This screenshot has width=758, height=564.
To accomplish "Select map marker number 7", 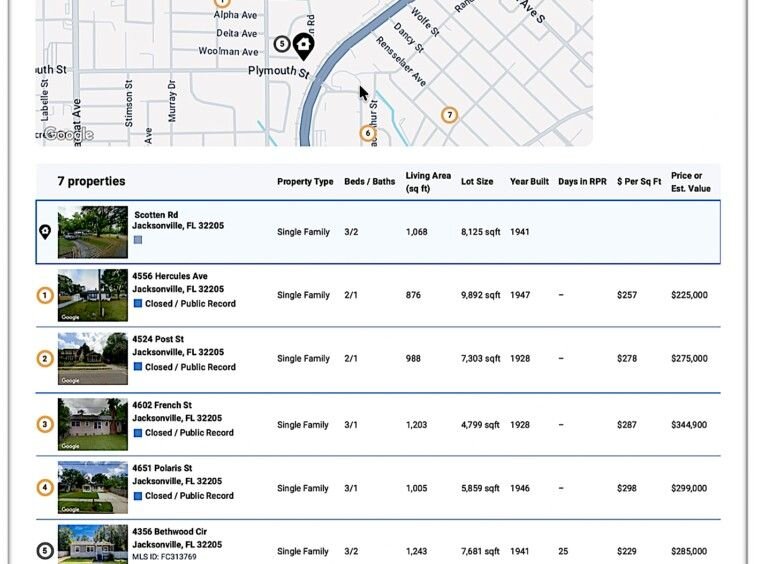I will coord(450,115).
